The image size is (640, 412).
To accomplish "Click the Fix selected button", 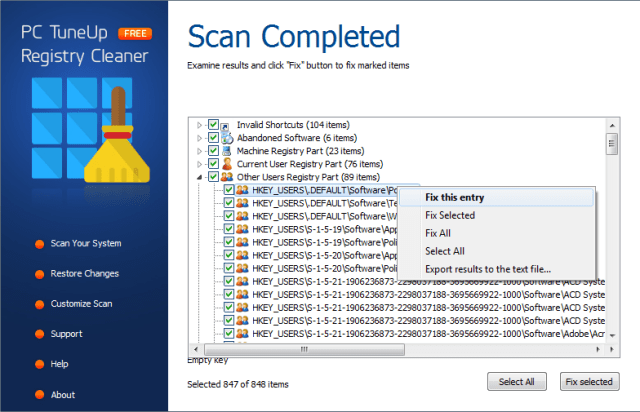I will pyautogui.click(x=589, y=382).
